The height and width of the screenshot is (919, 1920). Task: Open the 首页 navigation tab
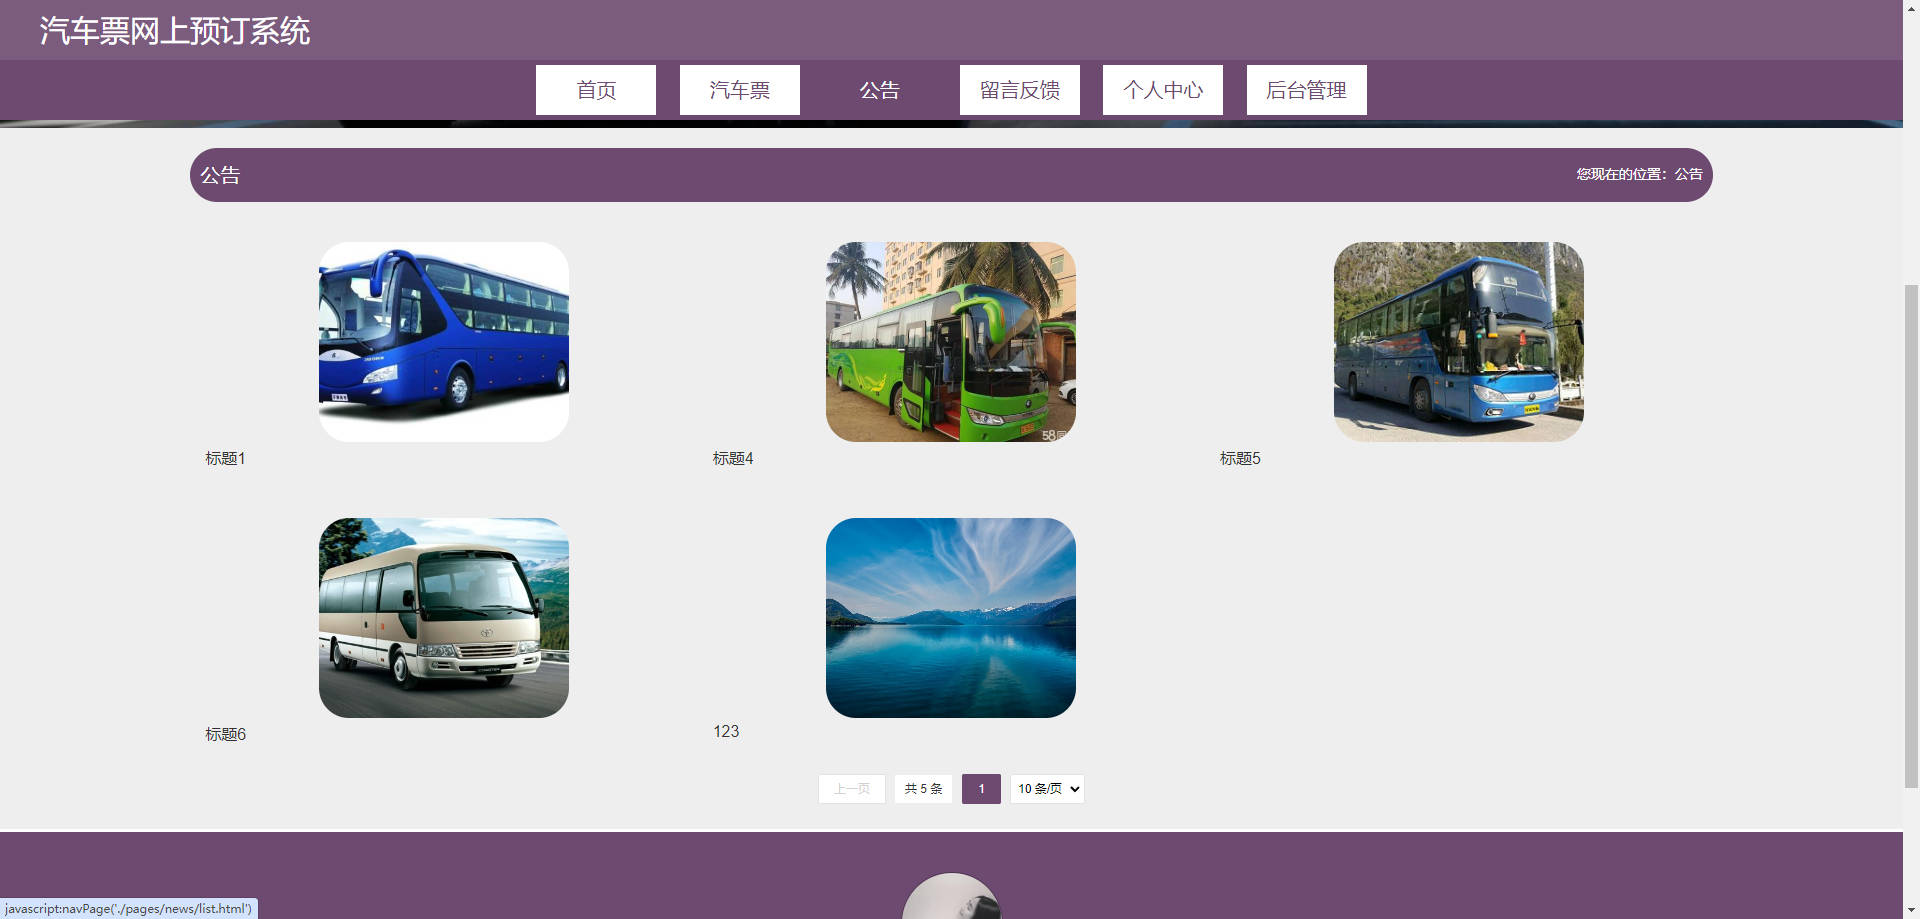596,90
